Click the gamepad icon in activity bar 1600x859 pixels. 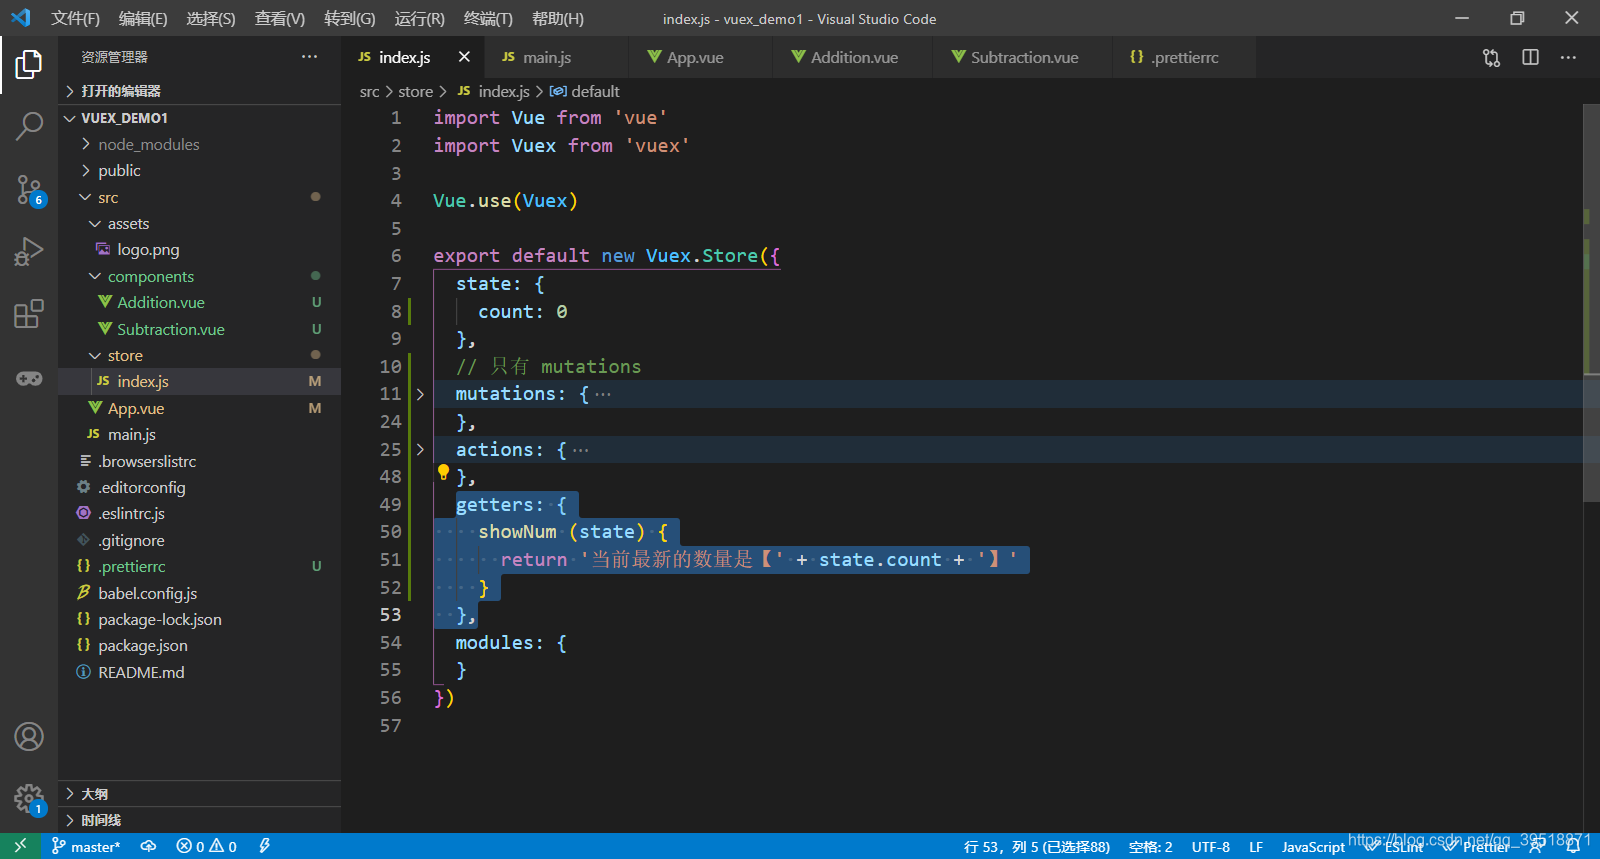tap(29, 378)
